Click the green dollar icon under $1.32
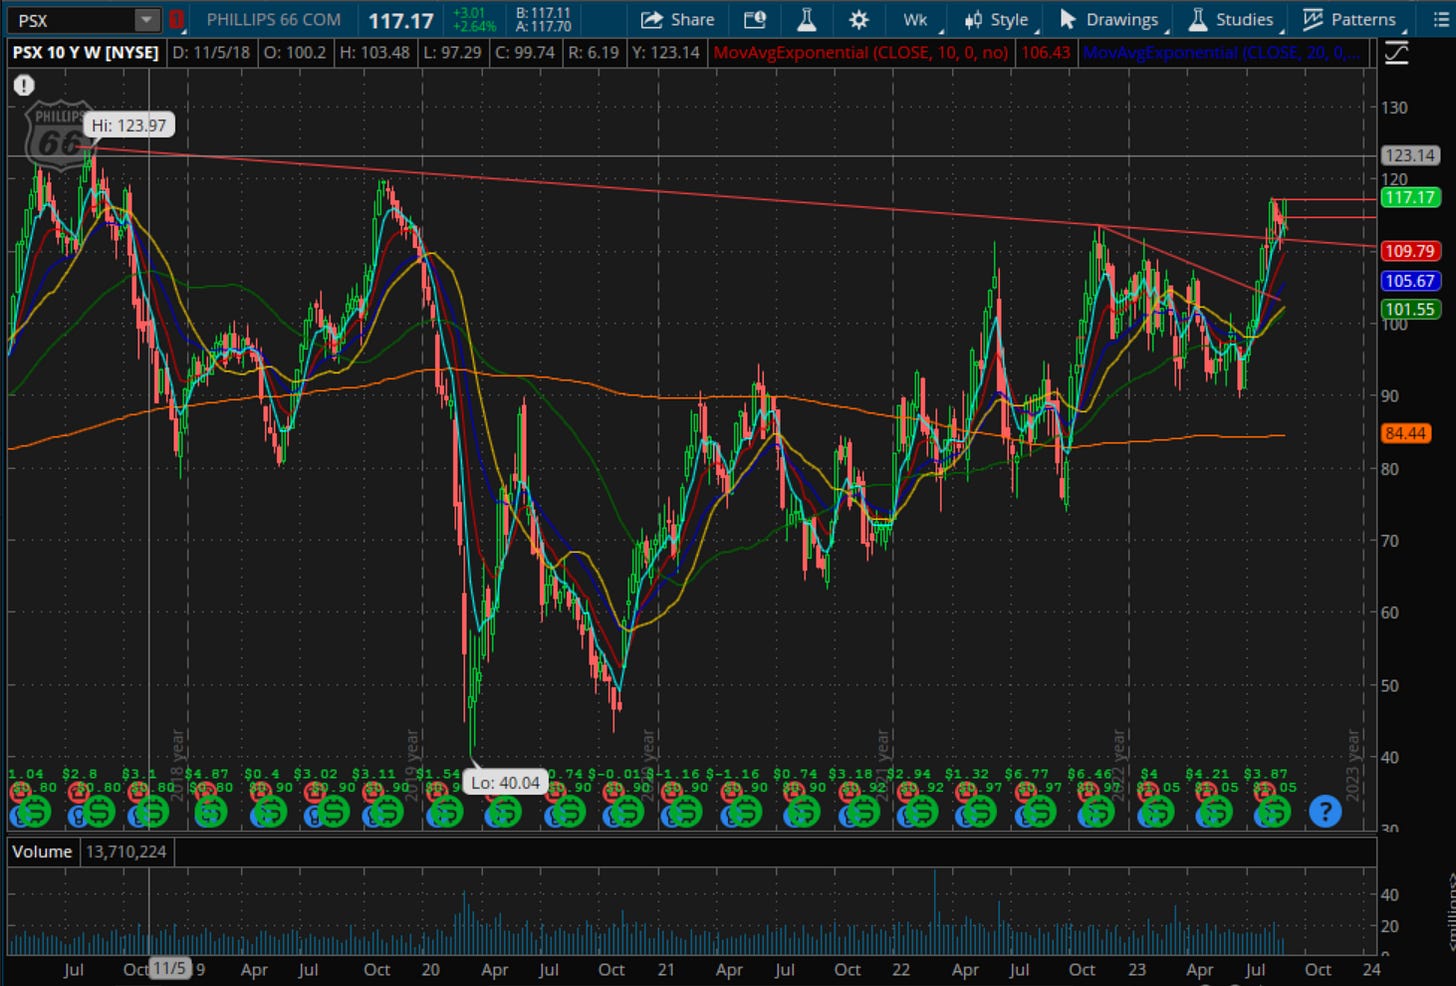The image size is (1456, 986). pos(981,811)
